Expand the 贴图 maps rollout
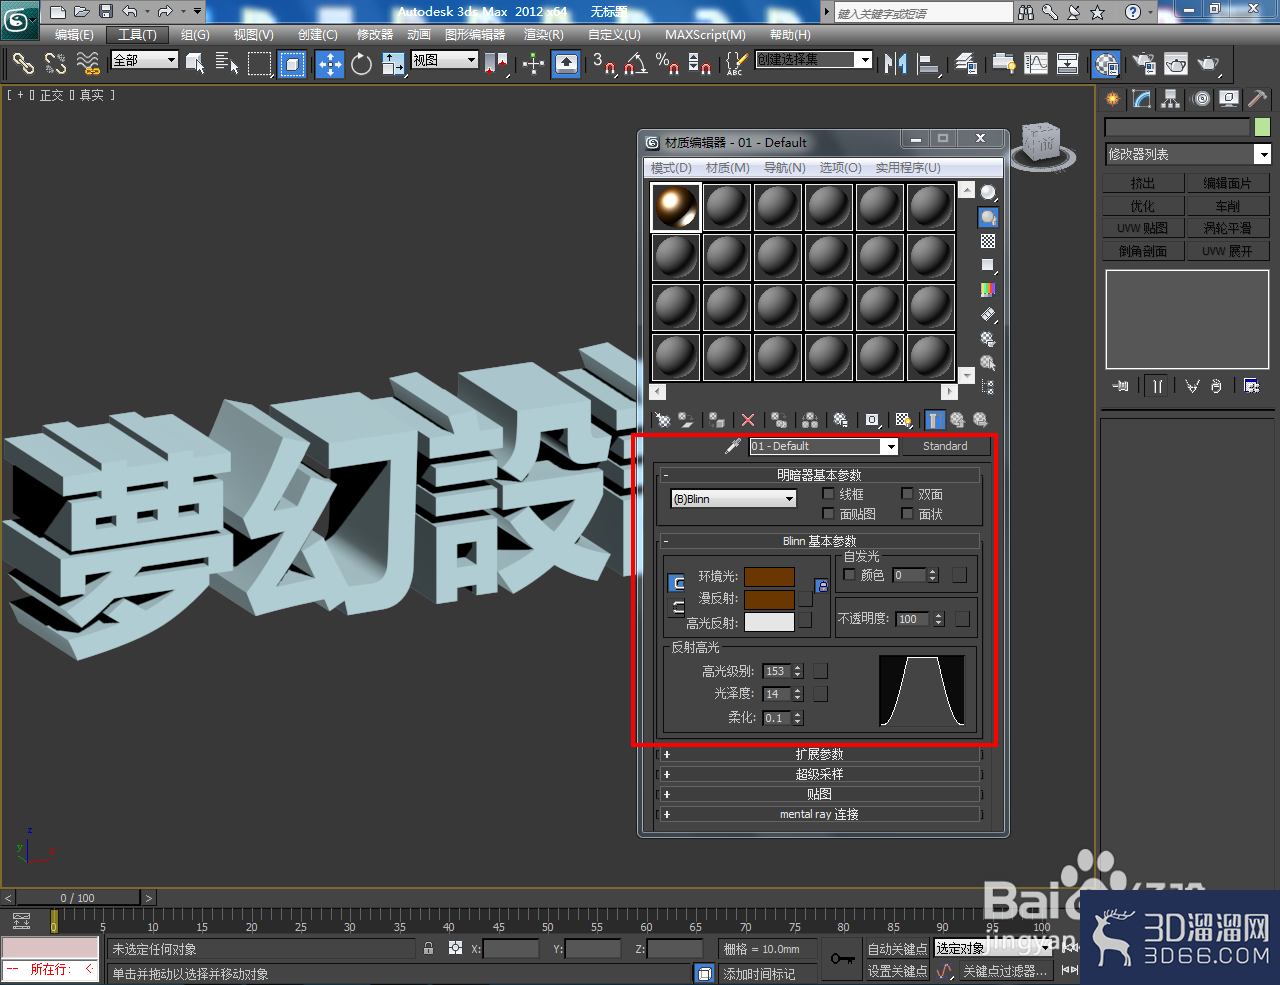1280x985 pixels. (x=819, y=794)
